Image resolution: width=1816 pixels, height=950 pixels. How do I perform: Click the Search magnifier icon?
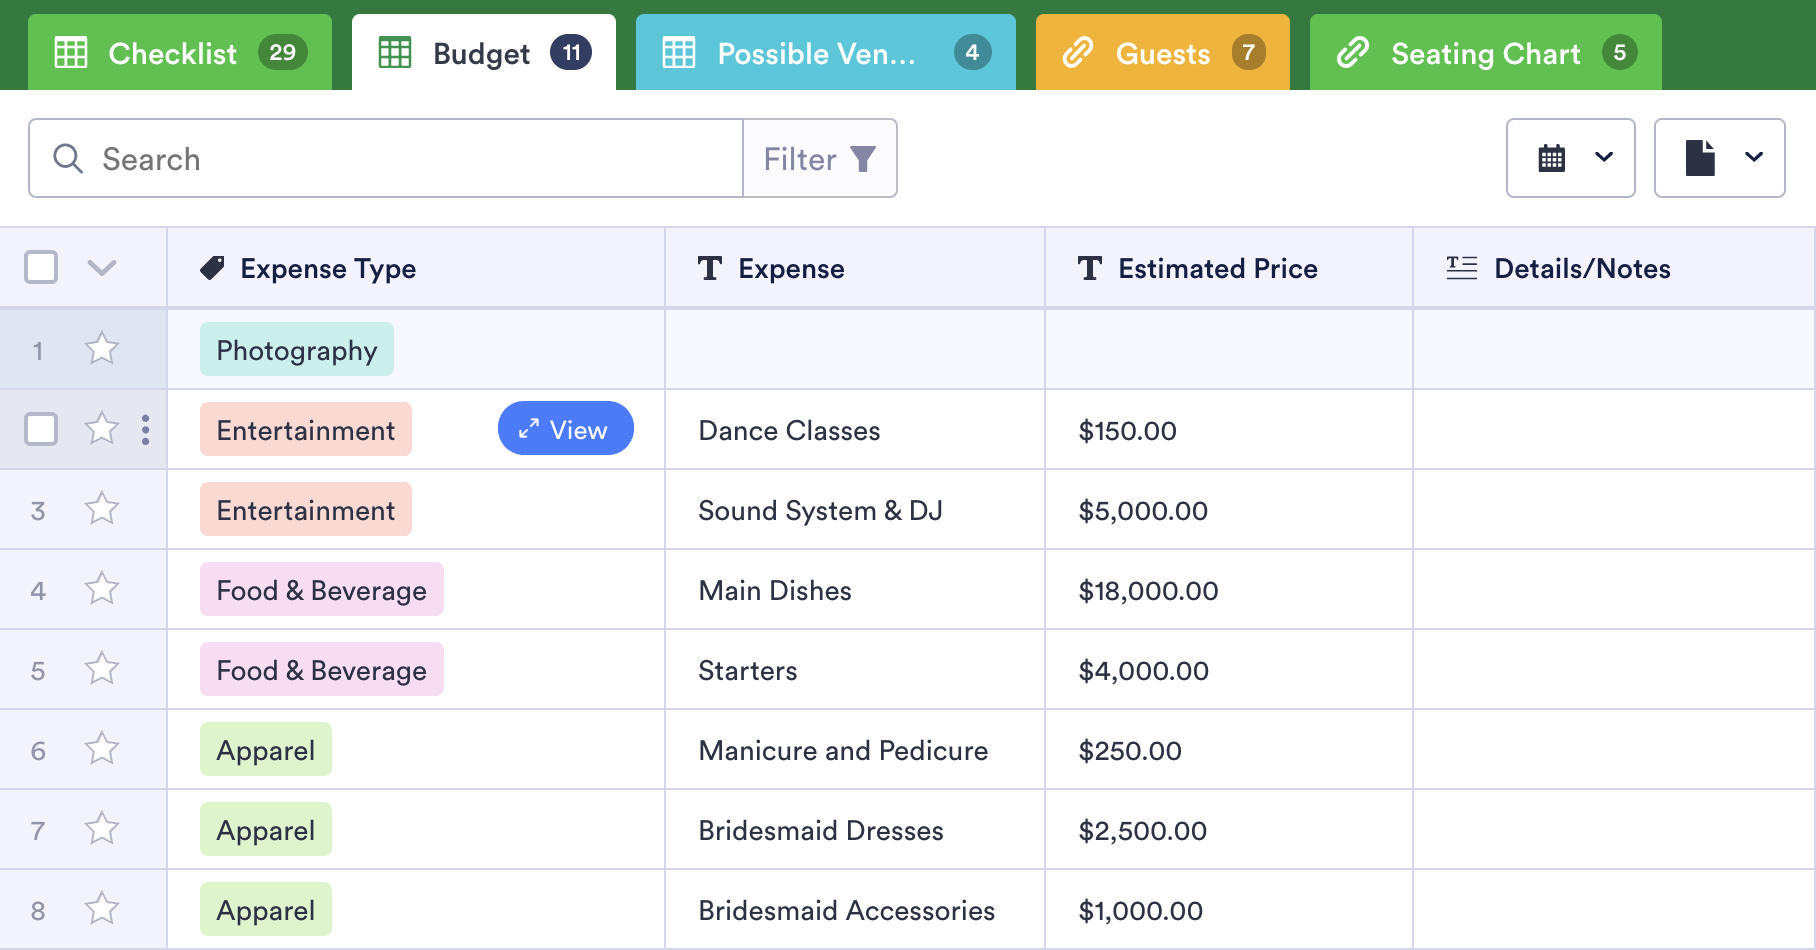click(68, 159)
